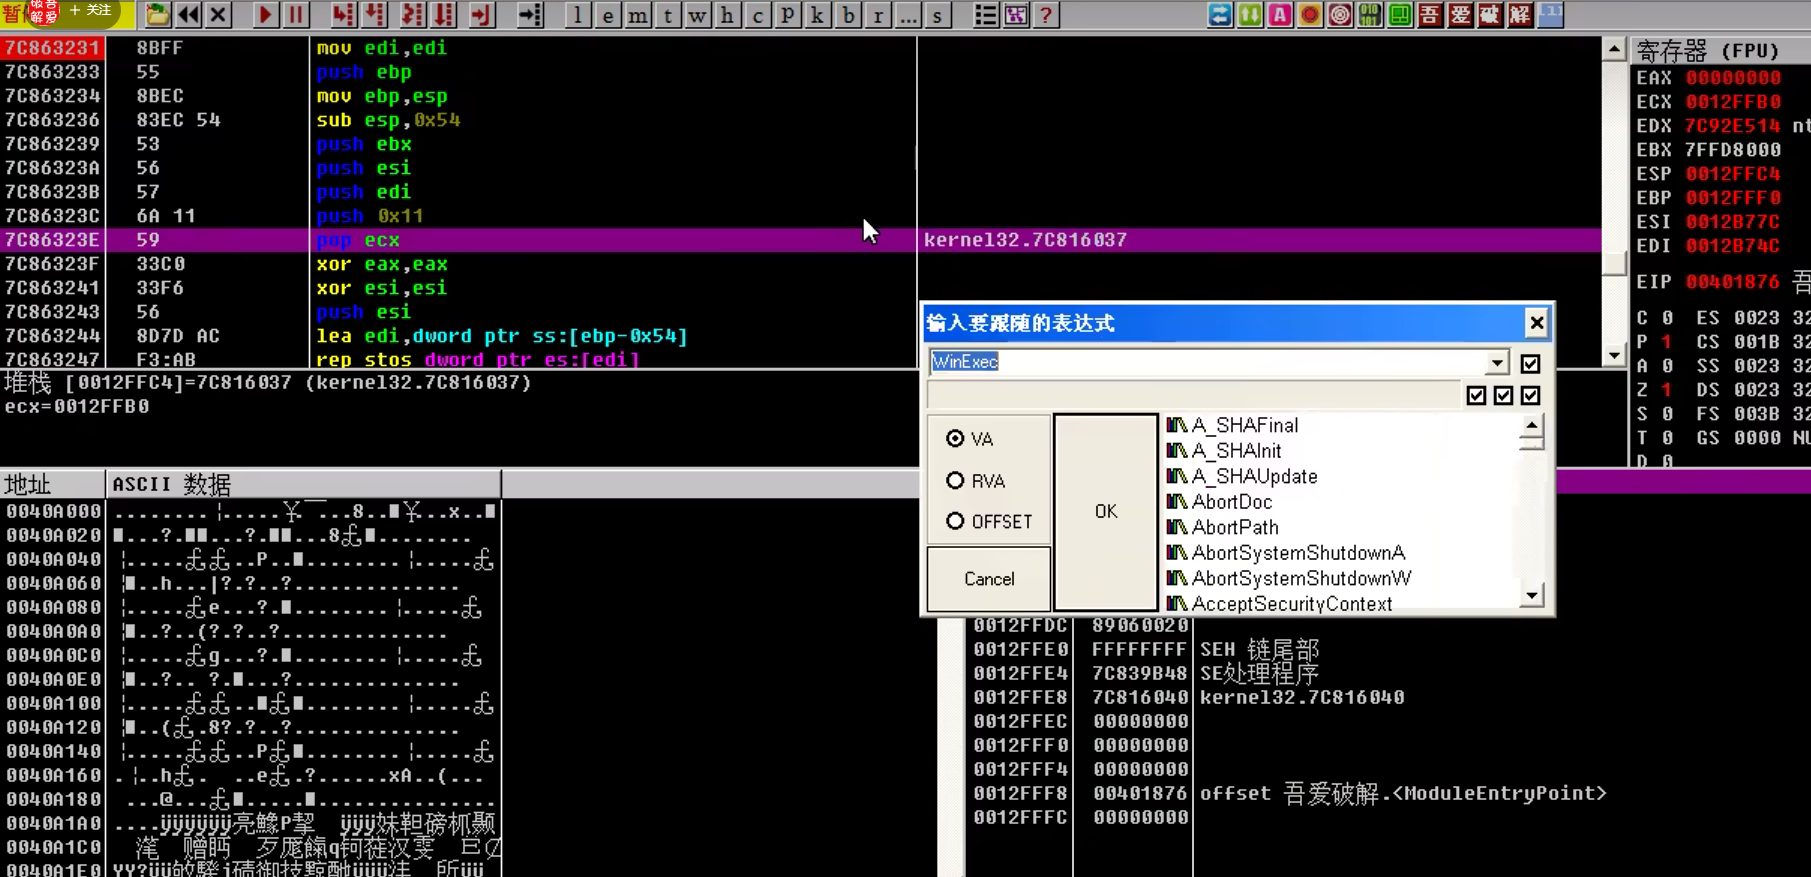Click disassembly pane scrollbar up arrow
The height and width of the screenshot is (877, 1811).
(1613, 49)
